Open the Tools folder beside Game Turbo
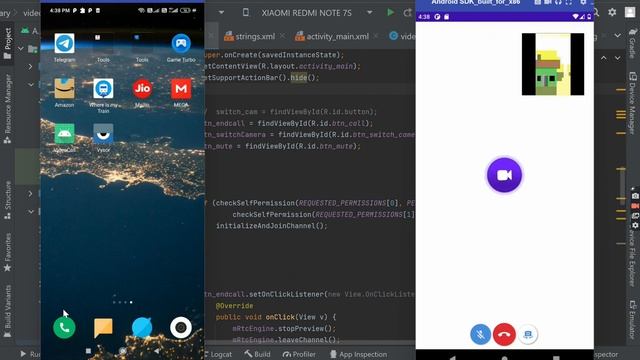This screenshot has width=640, height=360. click(x=142, y=44)
